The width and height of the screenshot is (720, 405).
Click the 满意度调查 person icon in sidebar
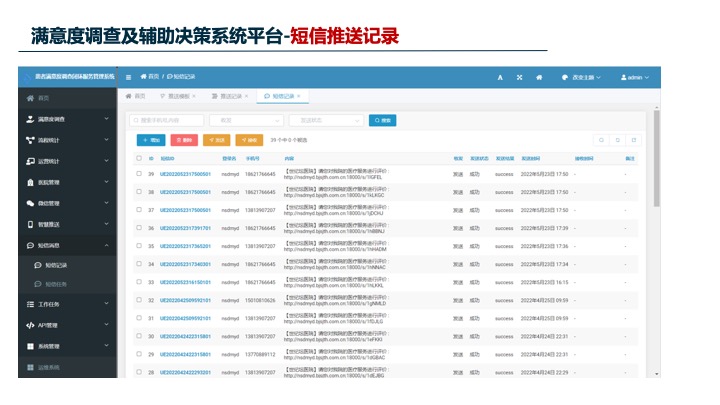30,119
